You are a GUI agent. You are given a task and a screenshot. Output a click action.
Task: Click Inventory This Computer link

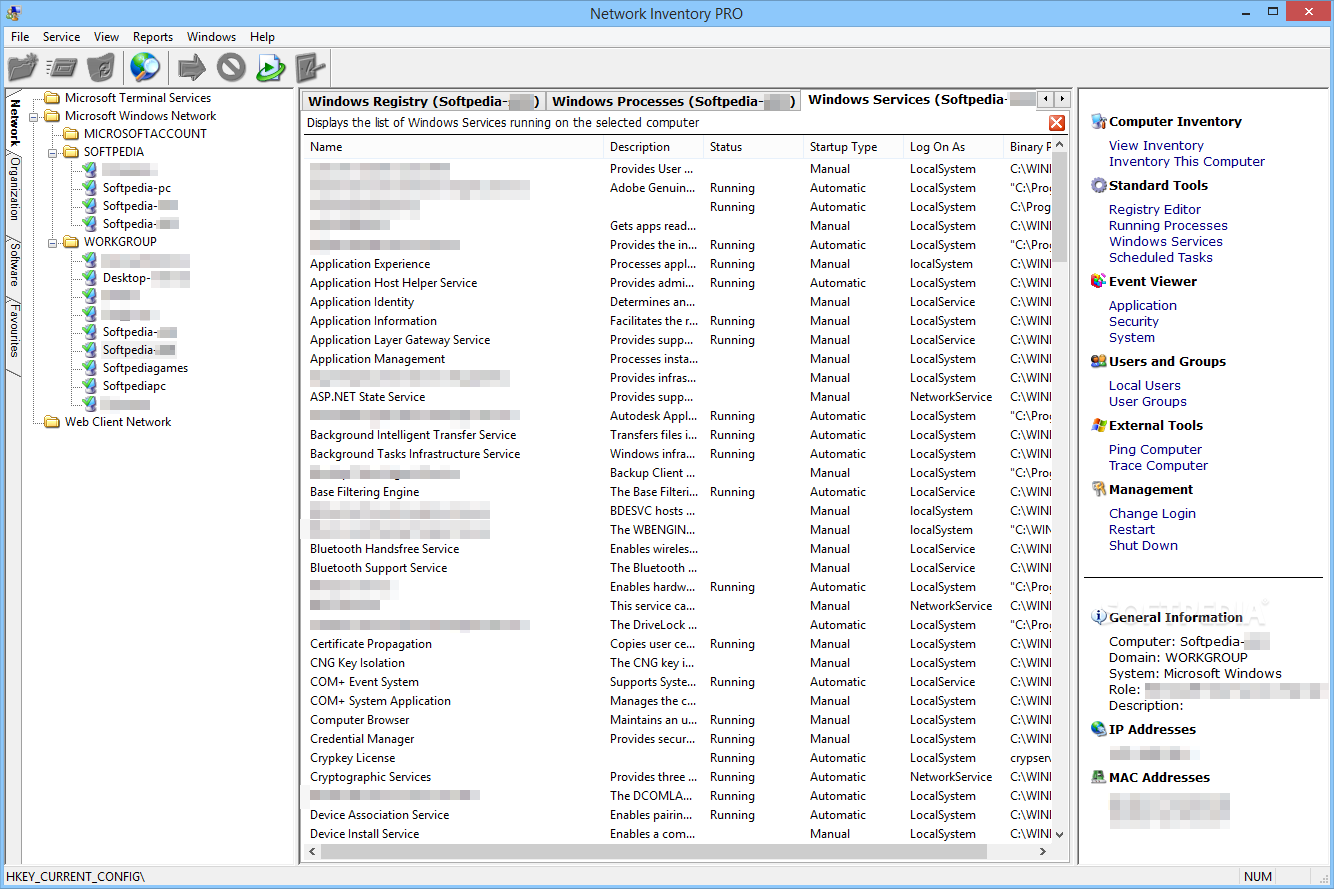pos(1187,161)
